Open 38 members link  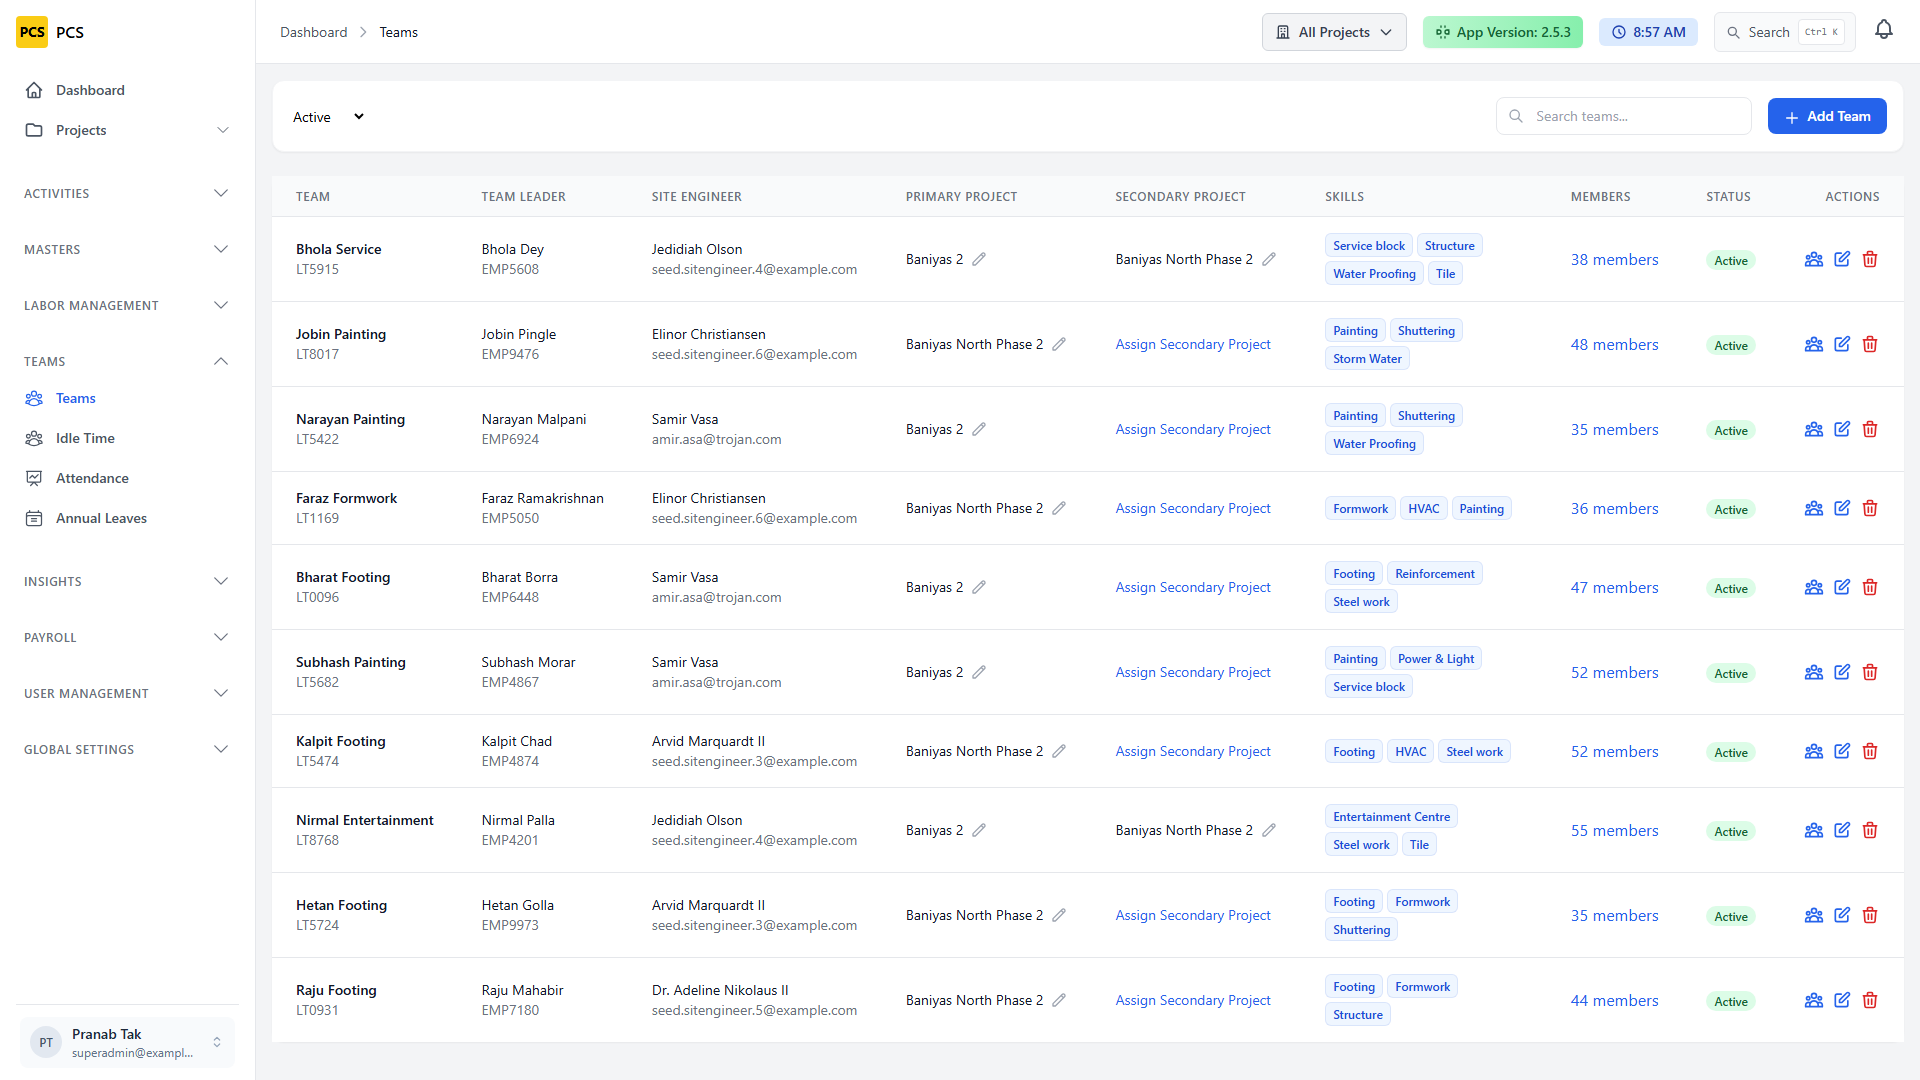1614,259
